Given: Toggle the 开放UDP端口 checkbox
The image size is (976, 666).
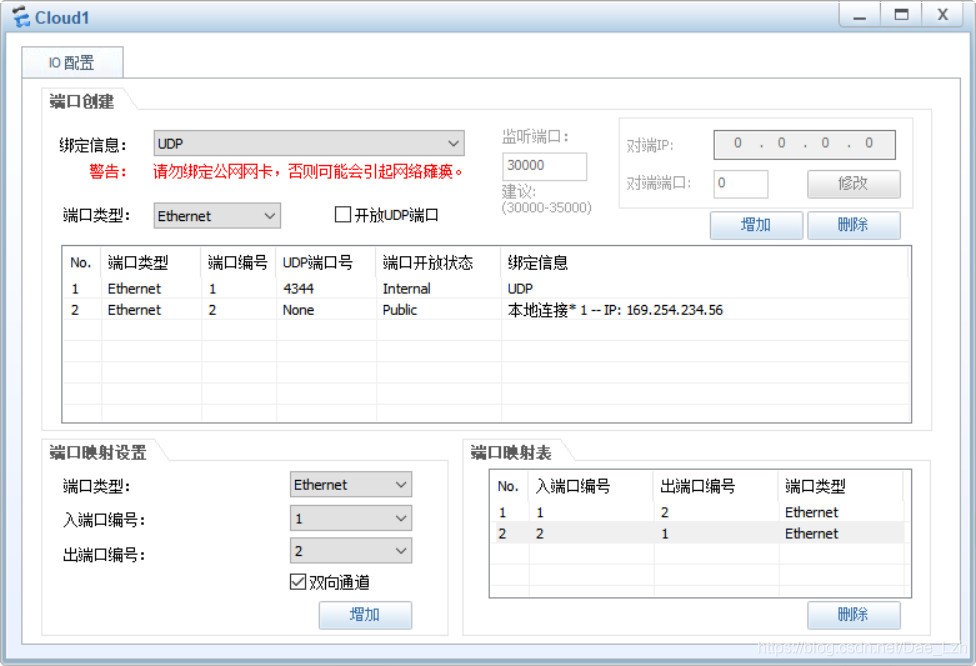Looking at the screenshot, I should pyautogui.click(x=343, y=215).
